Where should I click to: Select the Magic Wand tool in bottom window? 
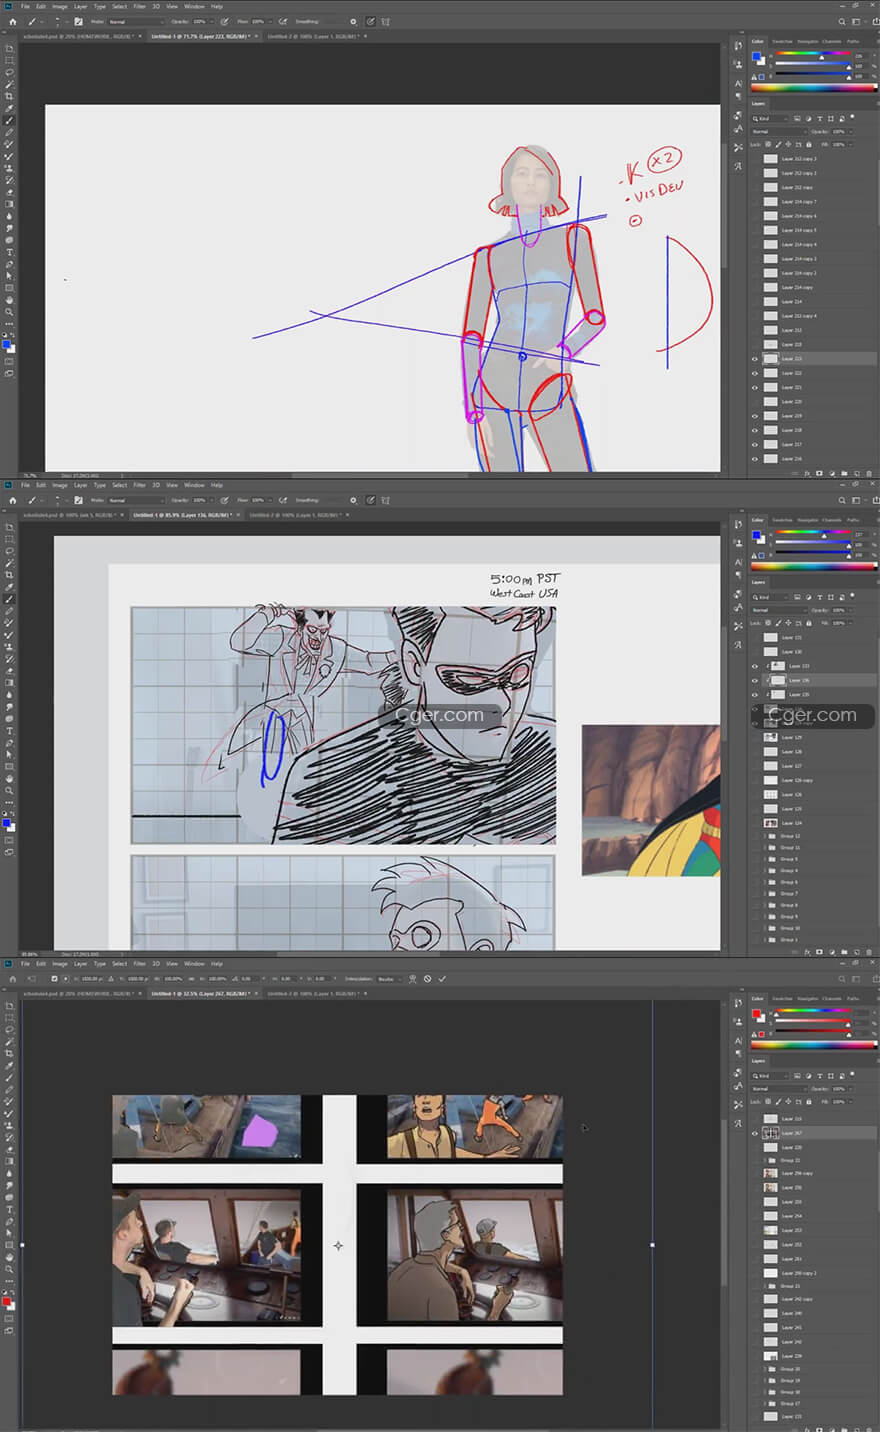point(9,1042)
